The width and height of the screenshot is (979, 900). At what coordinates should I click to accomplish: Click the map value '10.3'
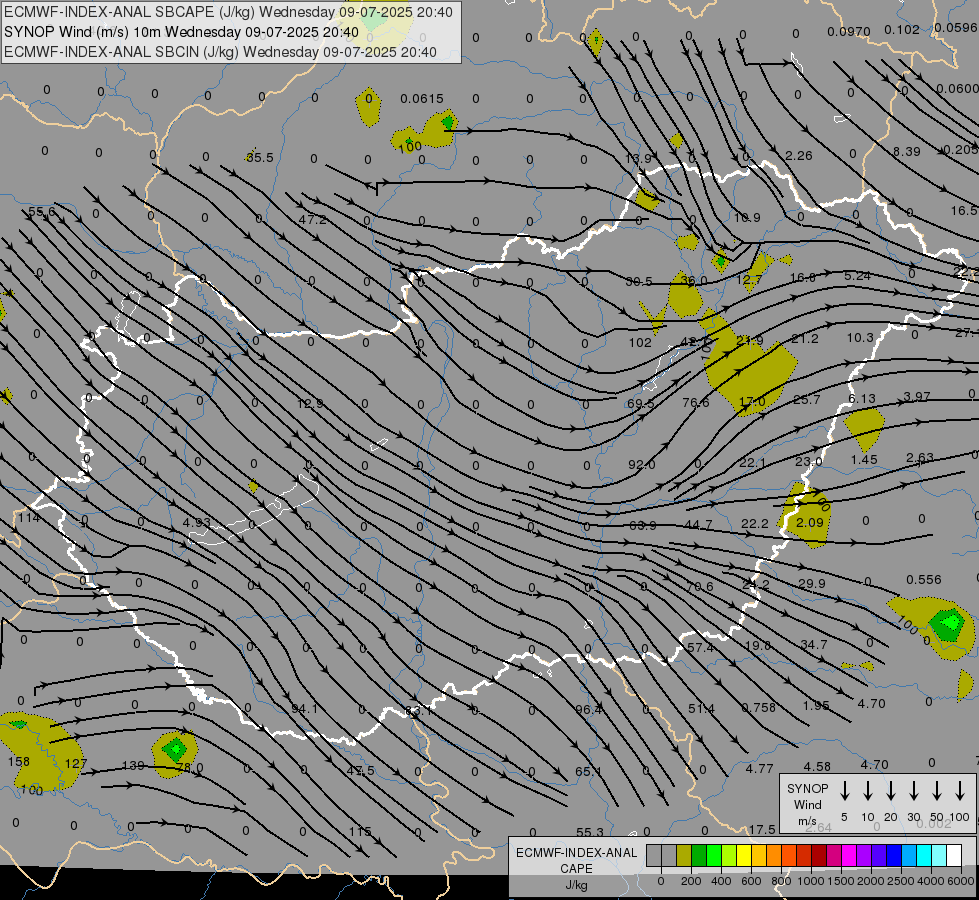click(x=860, y=337)
